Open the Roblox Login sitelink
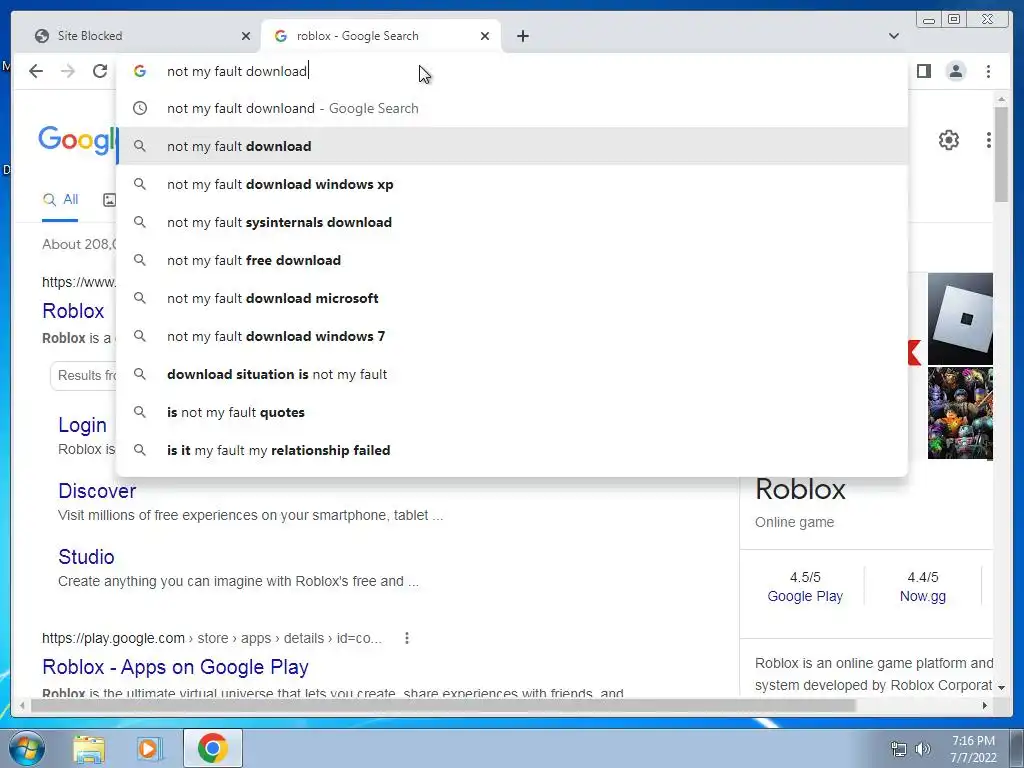This screenshot has width=1024, height=768. point(82,425)
